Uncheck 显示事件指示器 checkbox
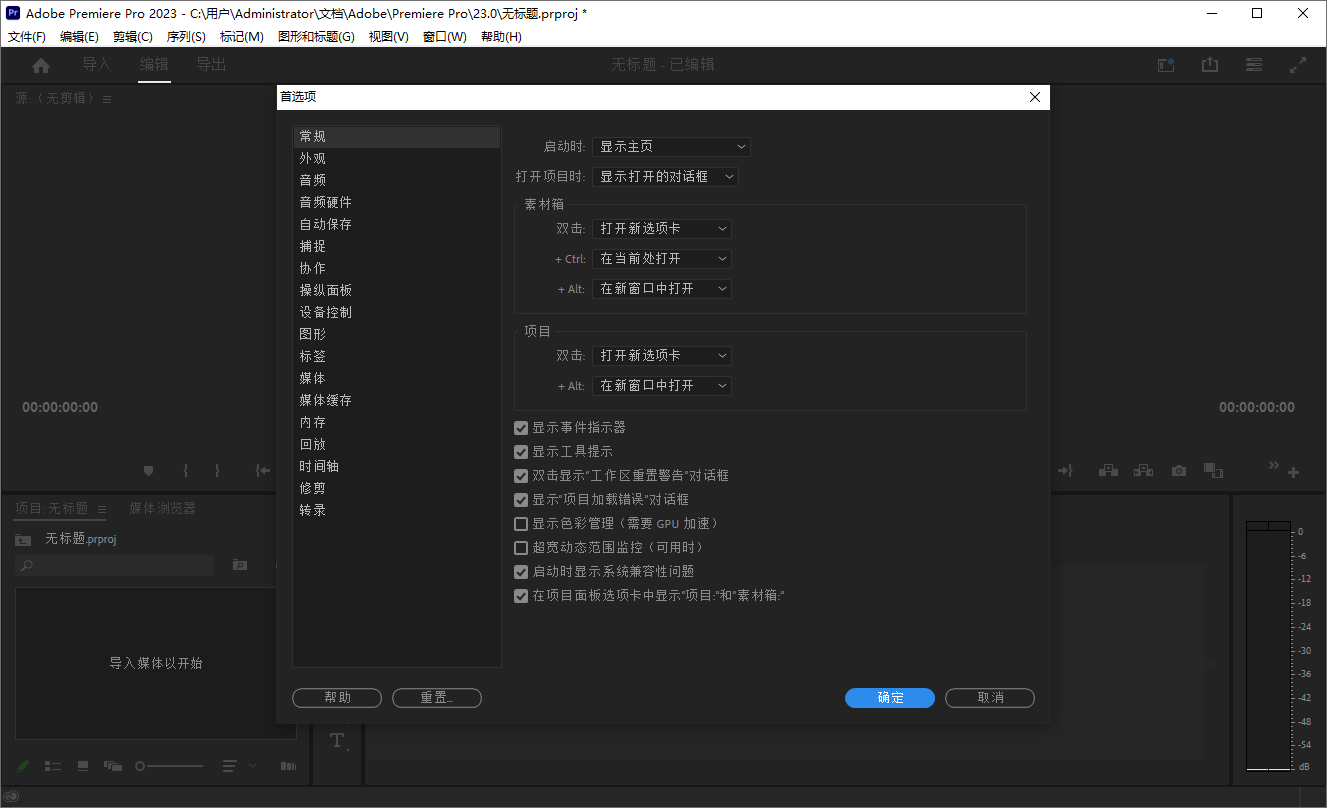 (x=520, y=427)
